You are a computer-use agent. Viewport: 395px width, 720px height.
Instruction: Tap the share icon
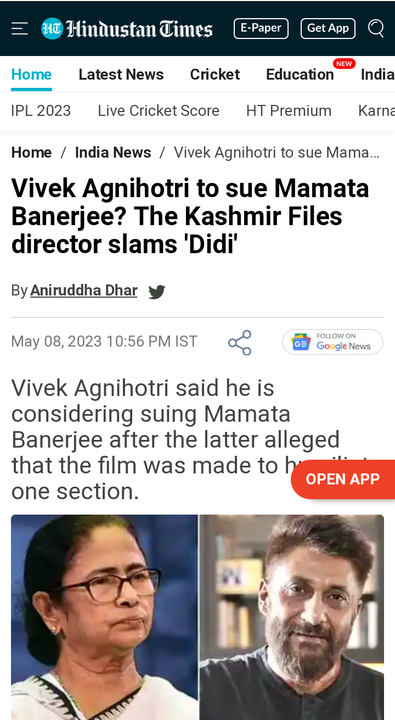tap(240, 343)
